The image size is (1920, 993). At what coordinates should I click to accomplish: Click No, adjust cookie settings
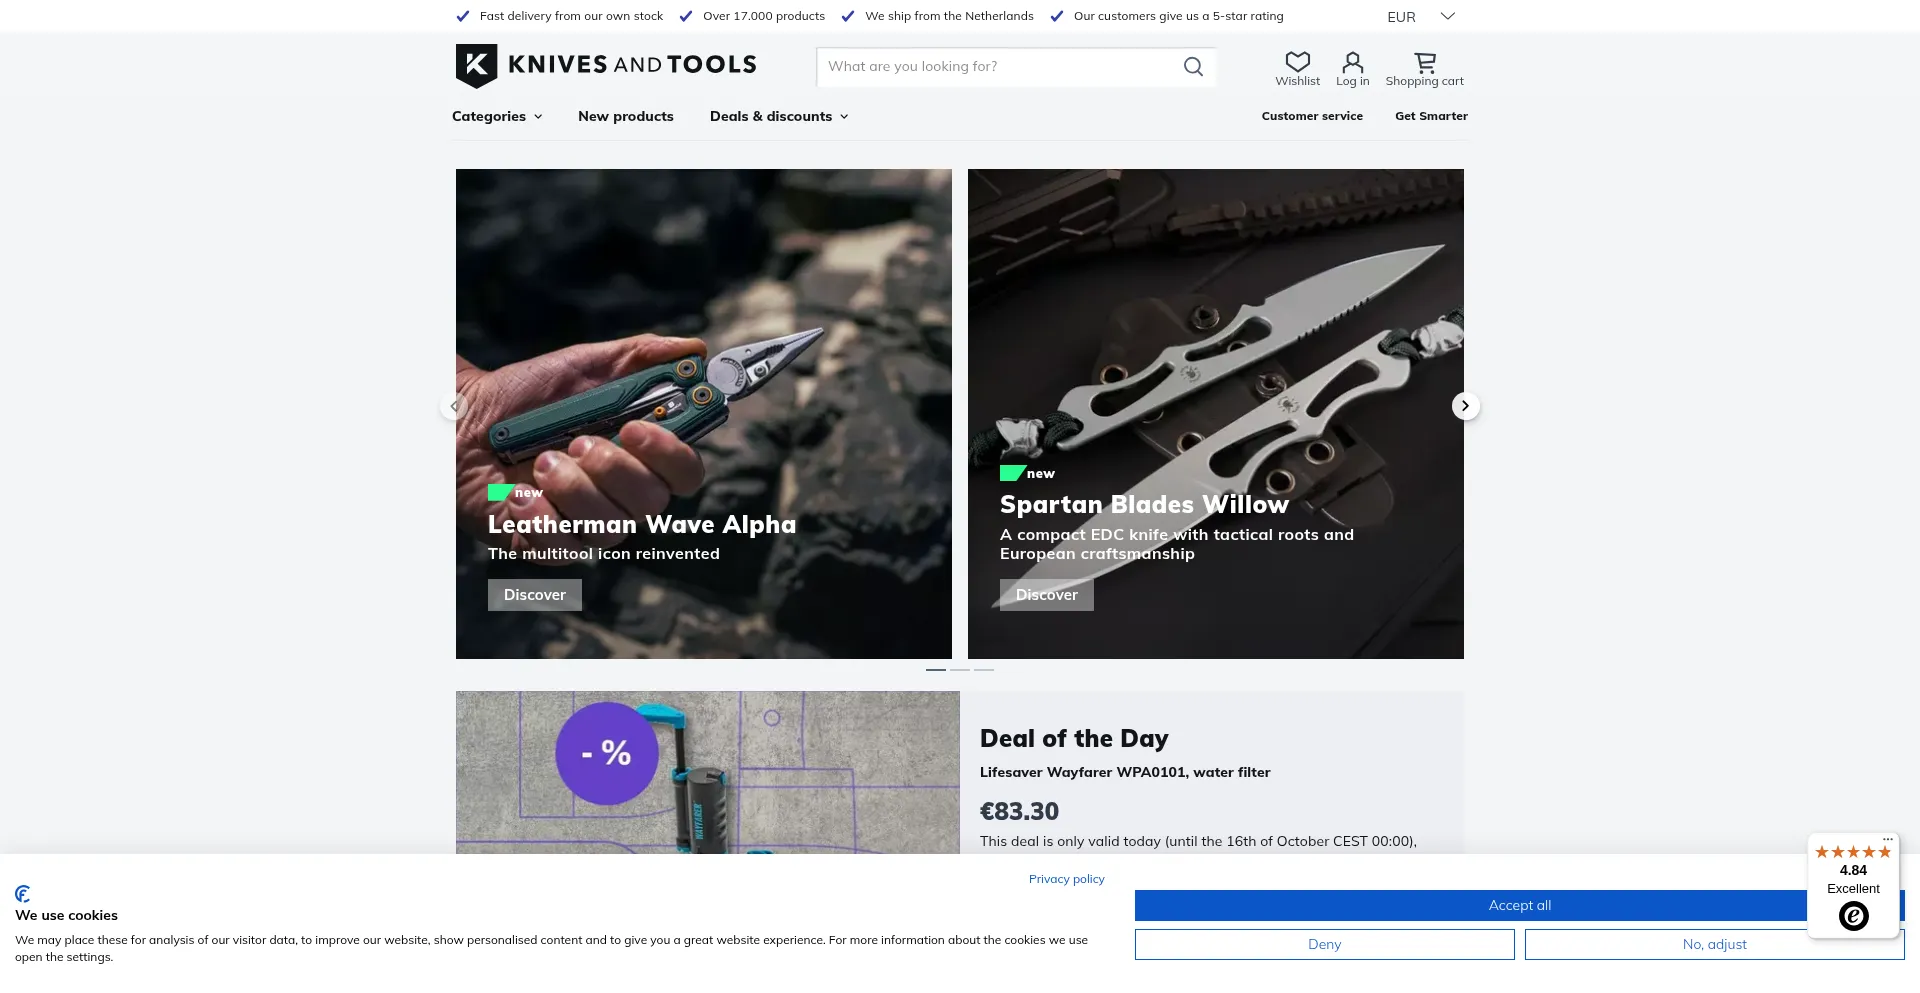(x=1714, y=945)
